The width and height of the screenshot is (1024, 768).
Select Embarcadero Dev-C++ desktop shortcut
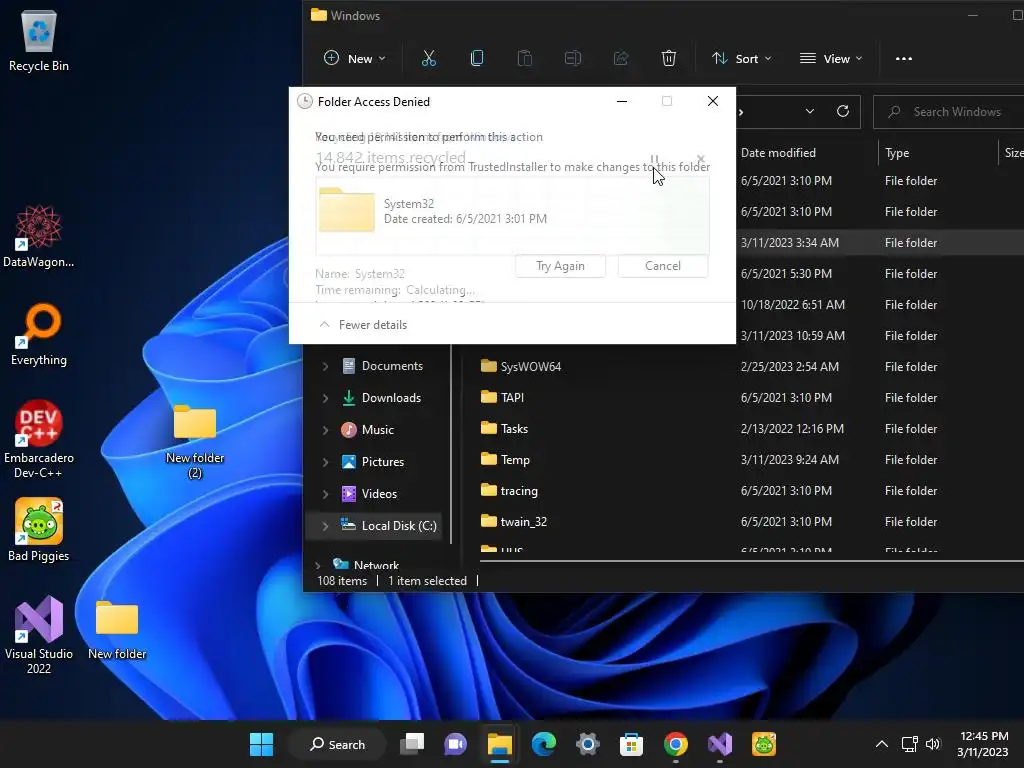(x=39, y=439)
